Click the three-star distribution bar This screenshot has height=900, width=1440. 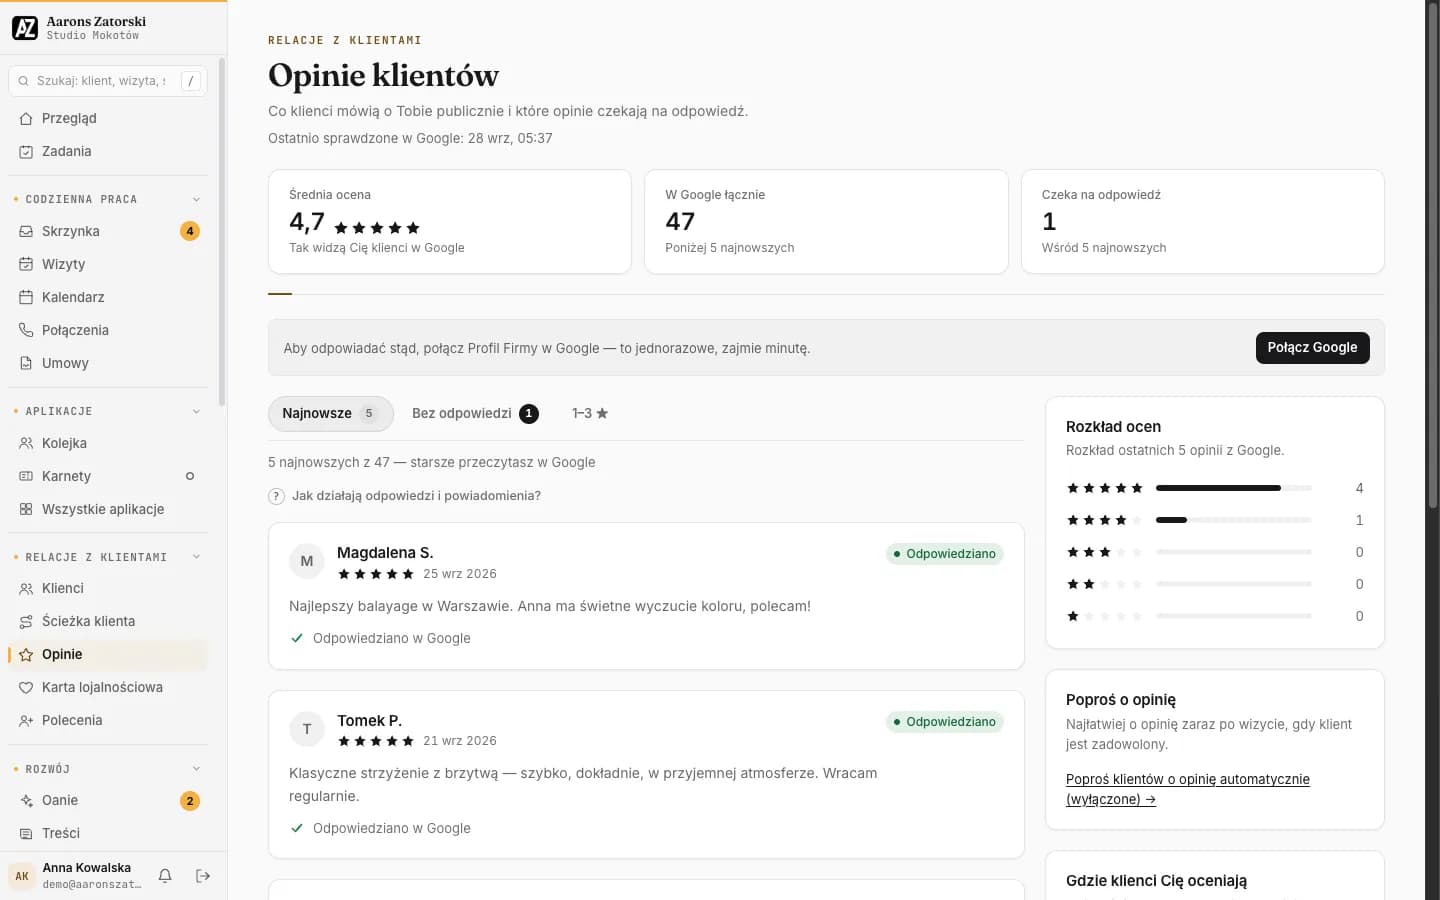(x=1233, y=552)
